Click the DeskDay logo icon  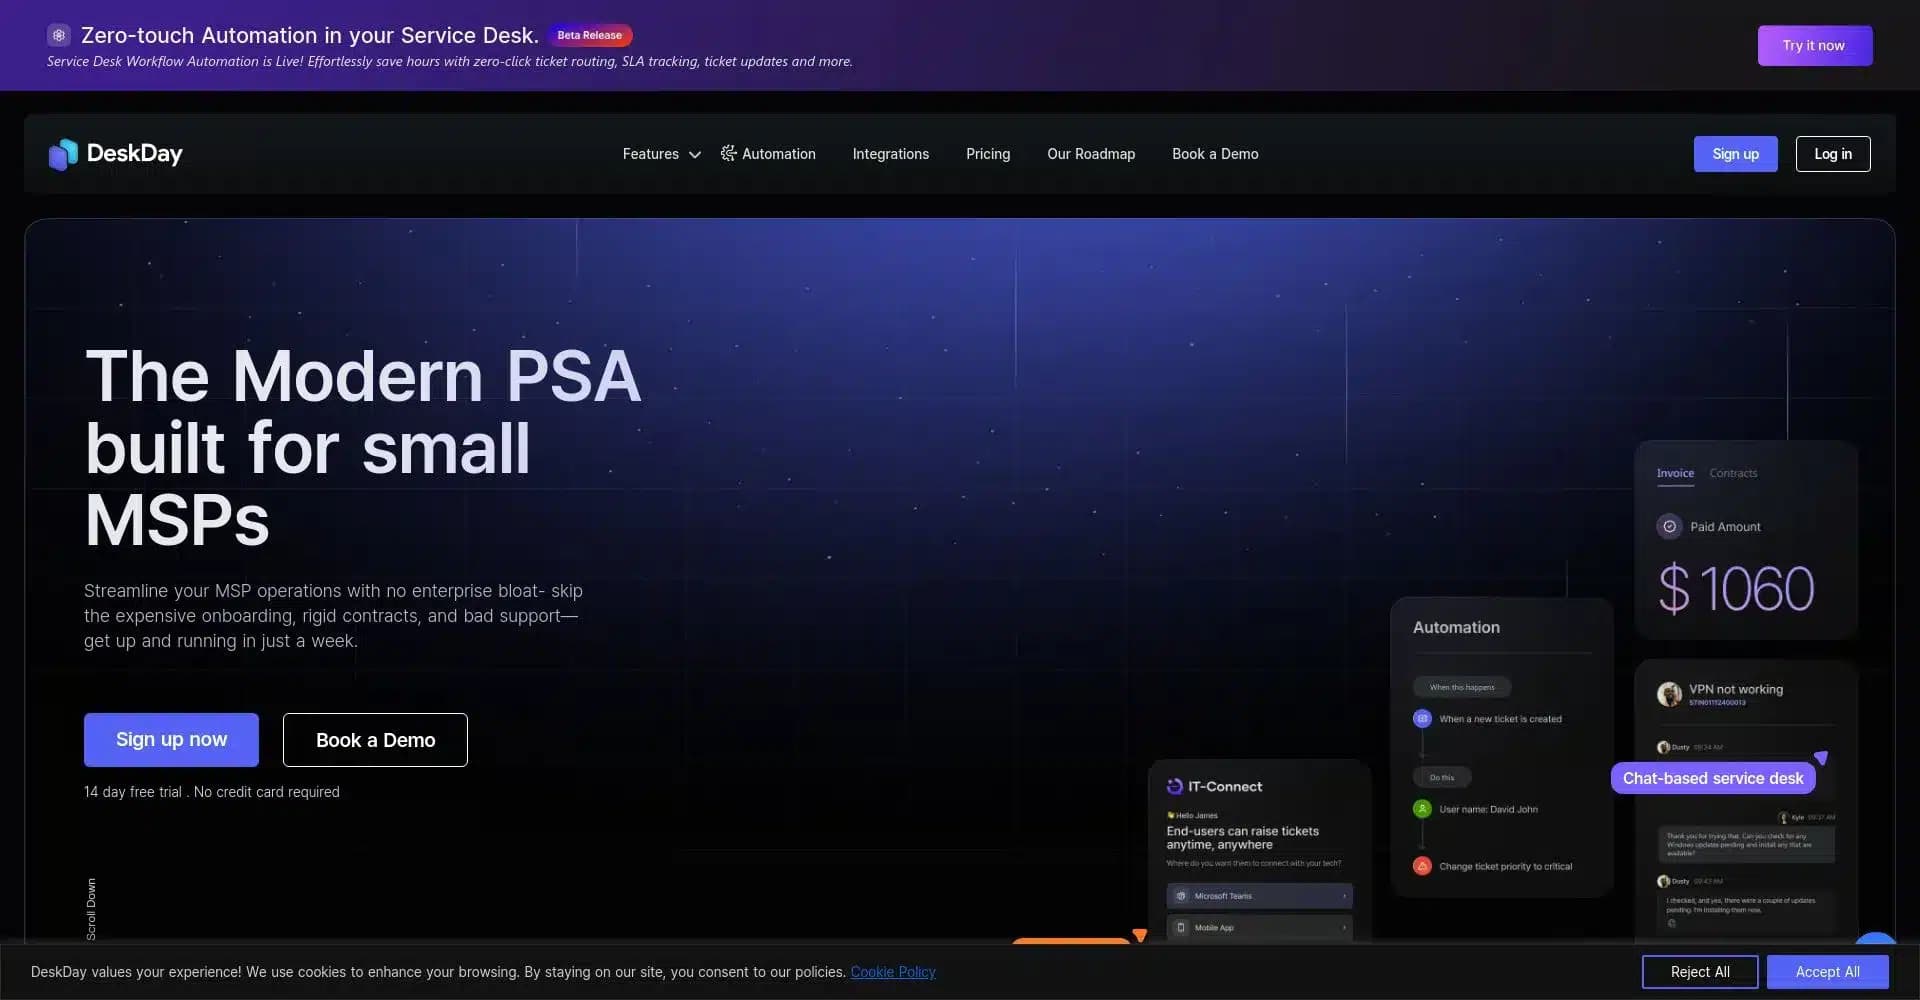(63, 154)
